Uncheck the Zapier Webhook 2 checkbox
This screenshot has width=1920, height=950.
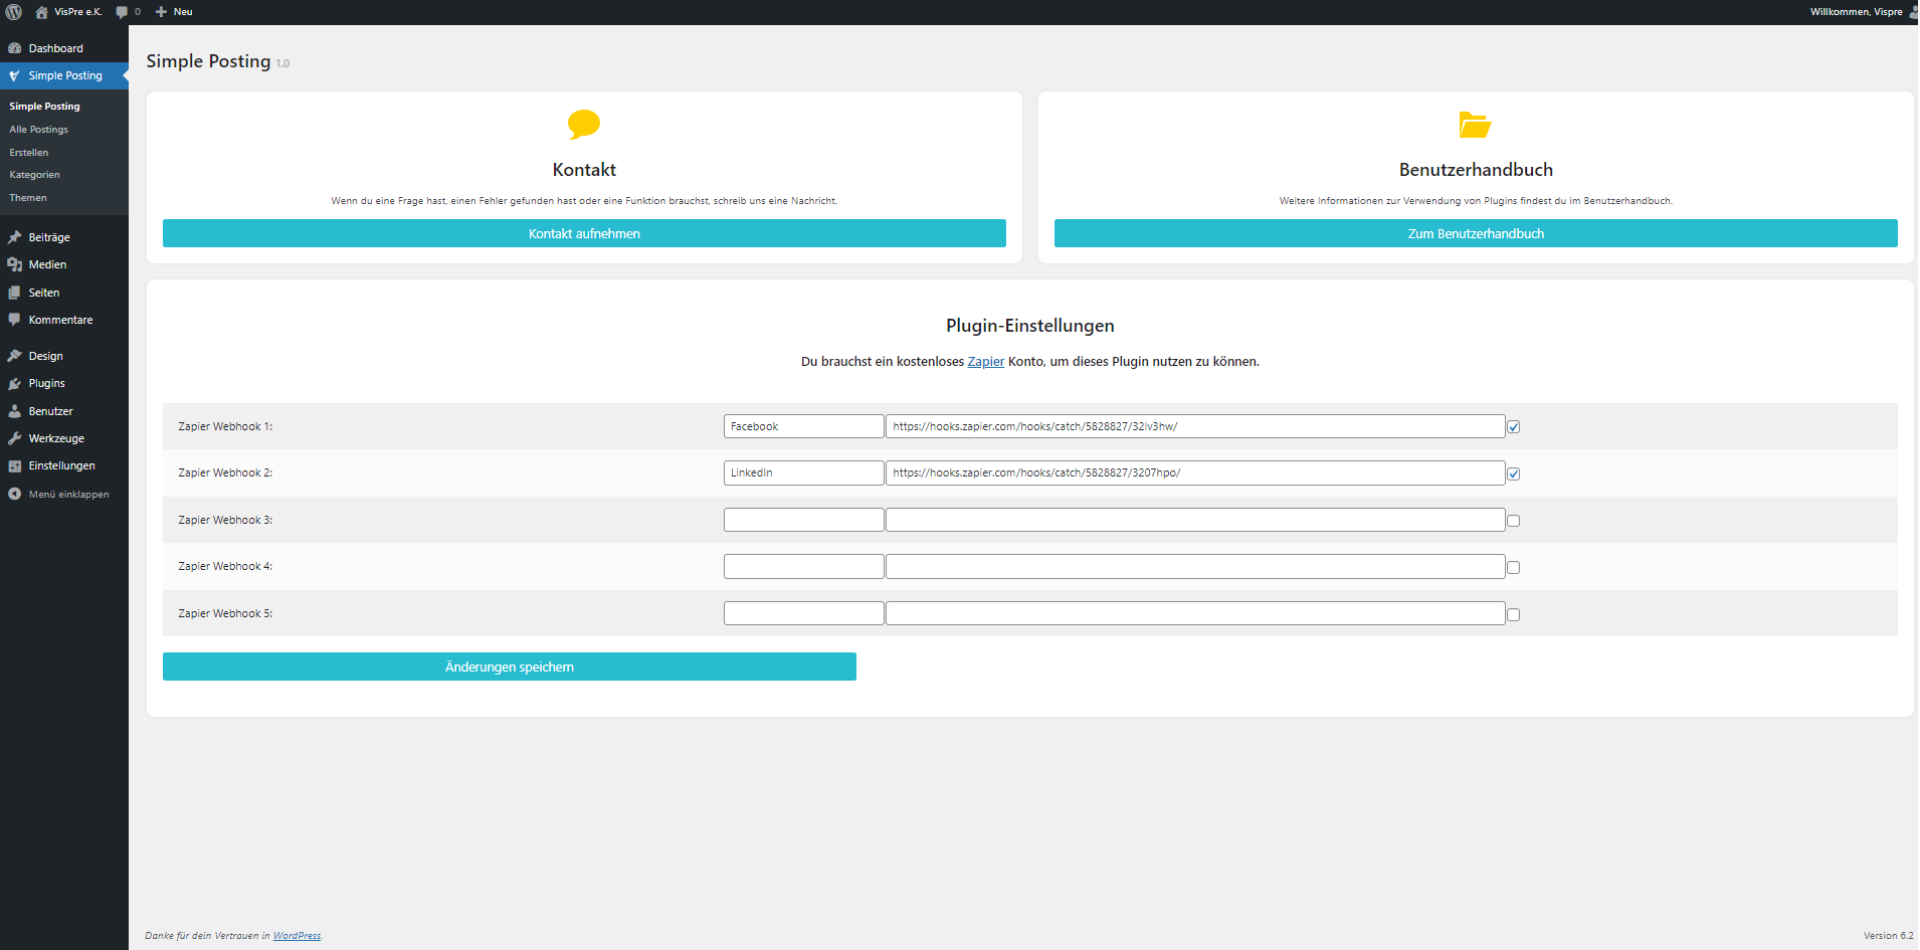coord(1514,474)
